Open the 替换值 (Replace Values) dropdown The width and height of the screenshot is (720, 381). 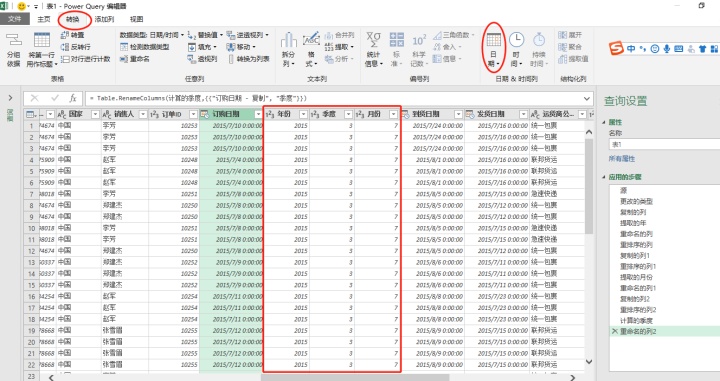pos(205,35)
